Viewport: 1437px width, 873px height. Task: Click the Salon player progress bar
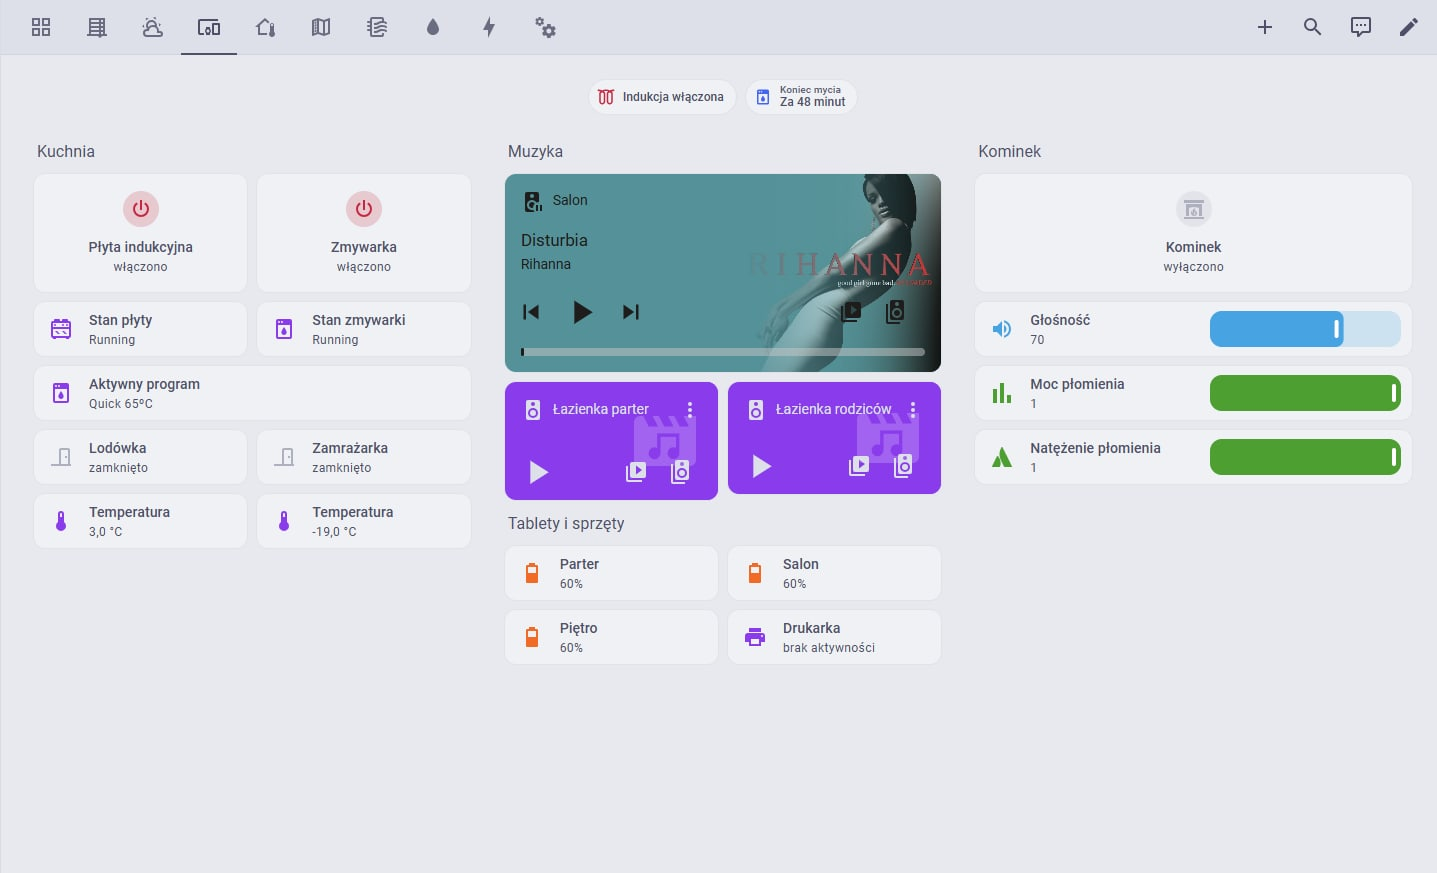723,352
